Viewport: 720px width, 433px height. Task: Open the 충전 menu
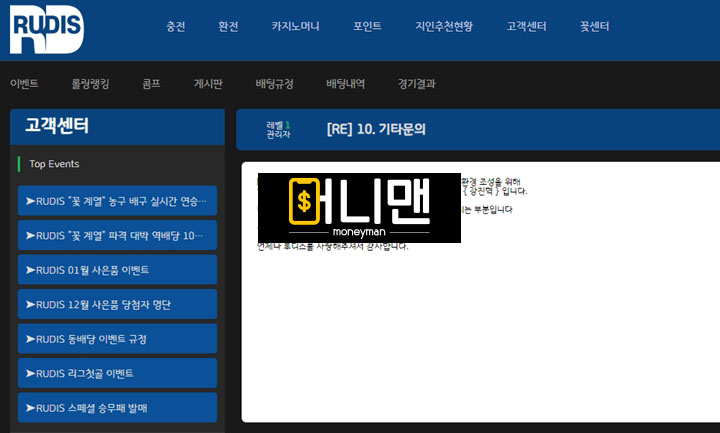pos(176,26)
